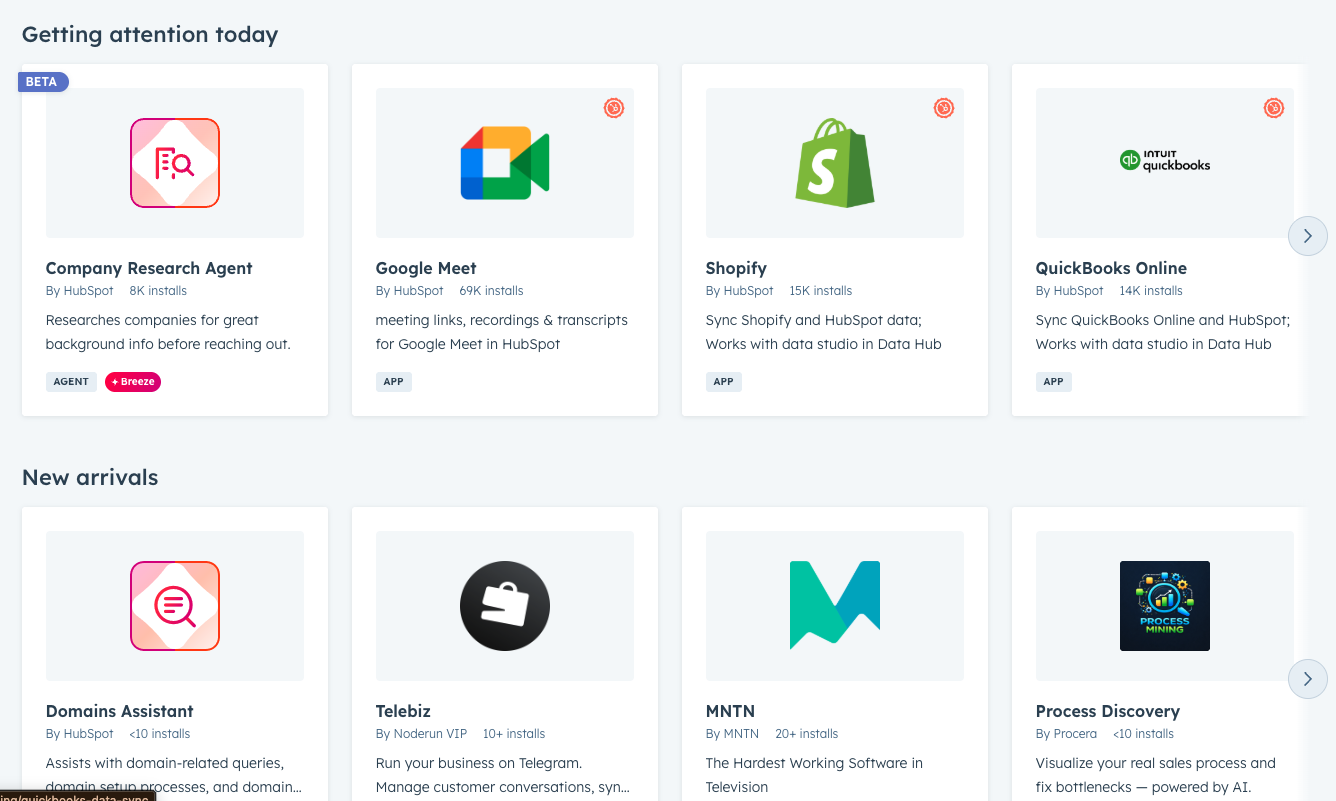
Task: Click the '14K installs' text
Action: click(1151, 291)
